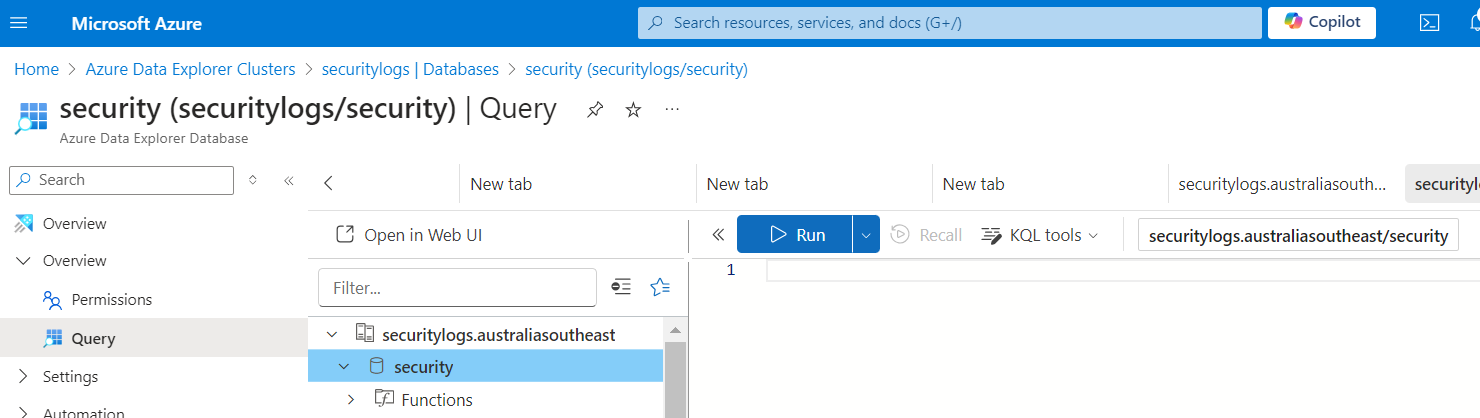Focus the left sidebar Search box
Viewport: 1480px width, 418px height.
[x=121, y=180]
